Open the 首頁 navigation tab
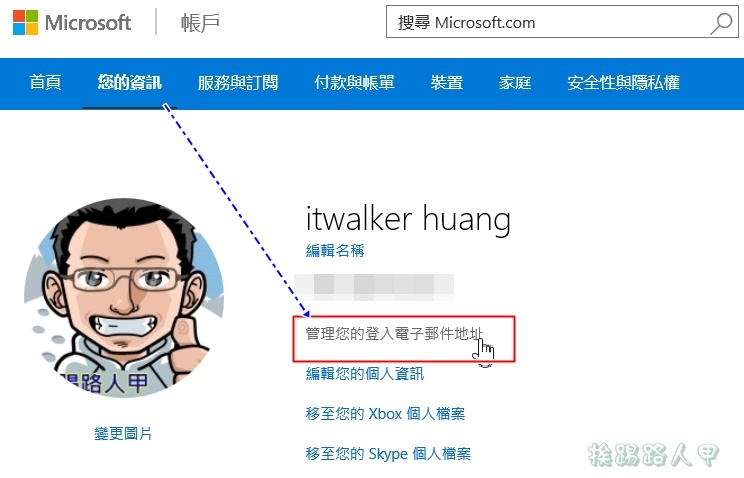The image size is (744, 478). [x=45, y=83]
